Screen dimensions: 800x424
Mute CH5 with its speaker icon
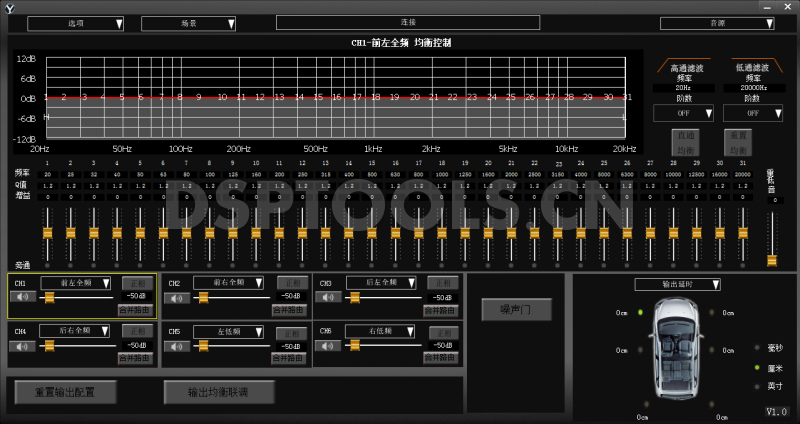pyautogui.click(x=177, y=344)
